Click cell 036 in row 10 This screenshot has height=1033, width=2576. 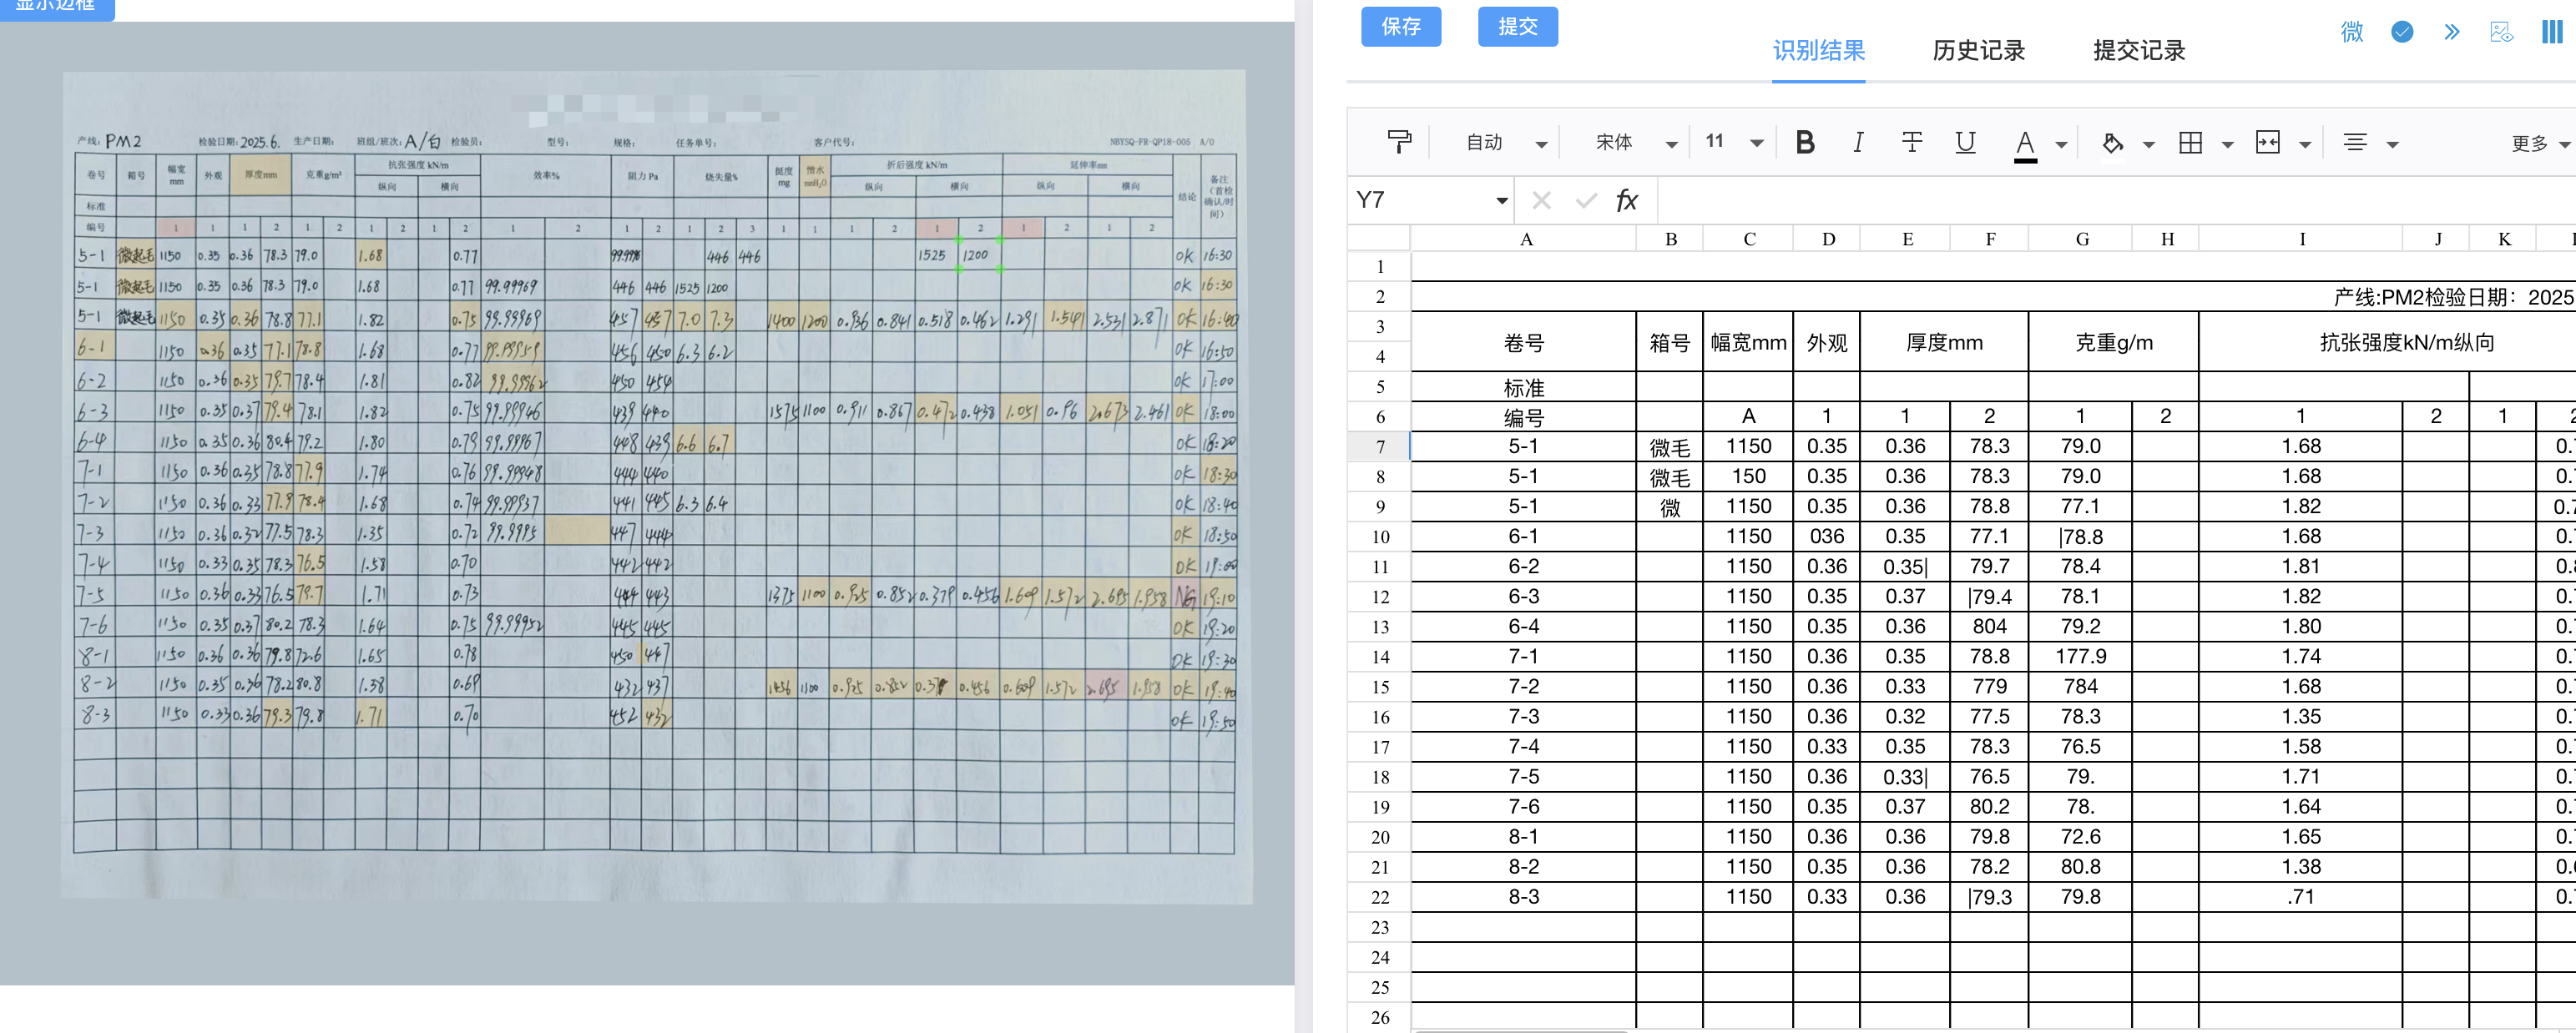[1827, 537]
